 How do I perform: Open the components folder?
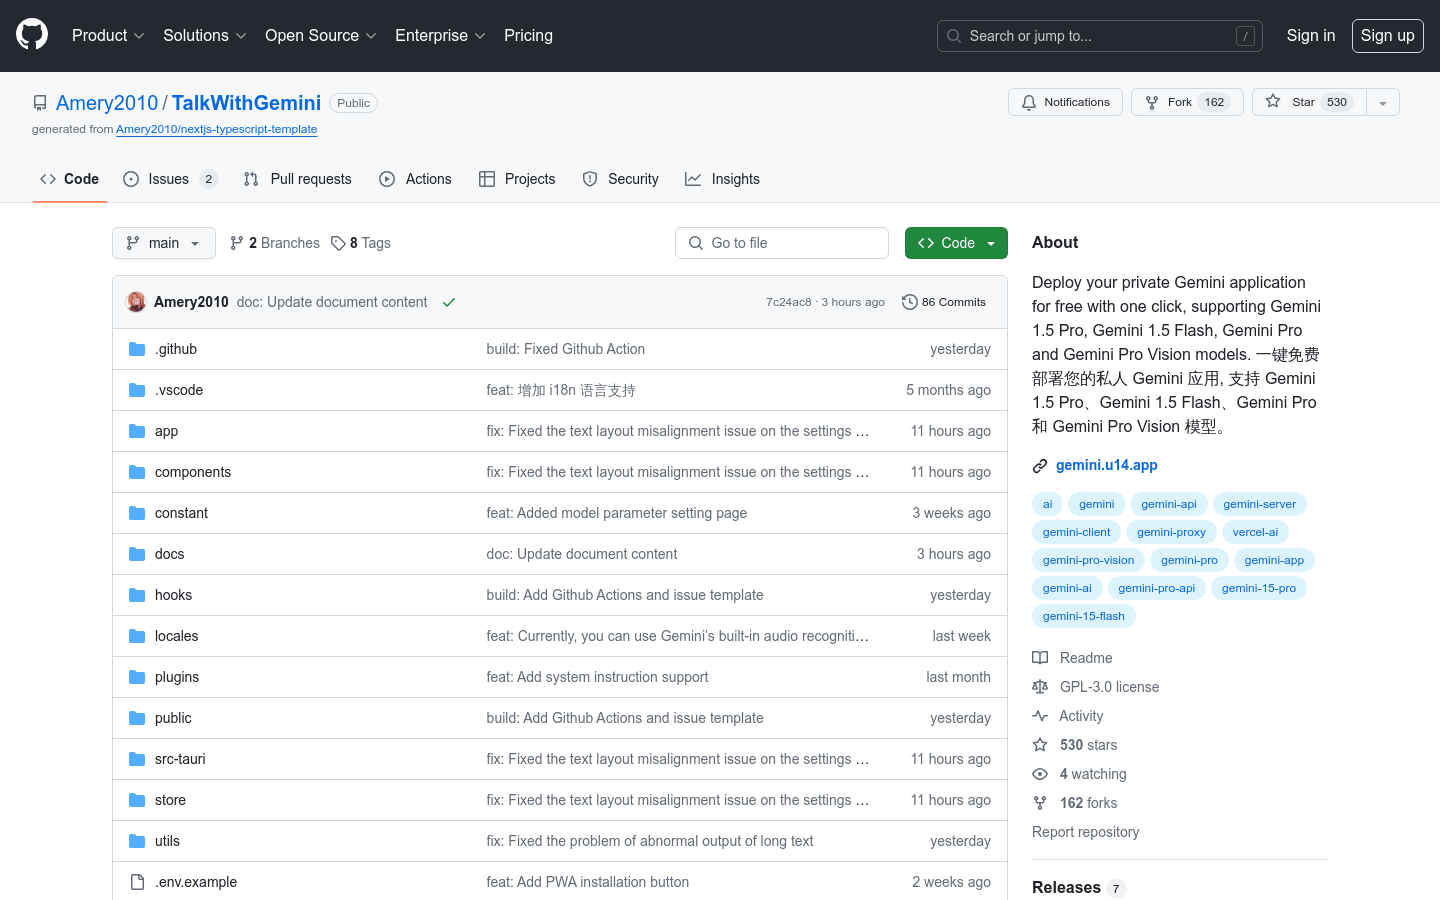(x=193, y=472)
